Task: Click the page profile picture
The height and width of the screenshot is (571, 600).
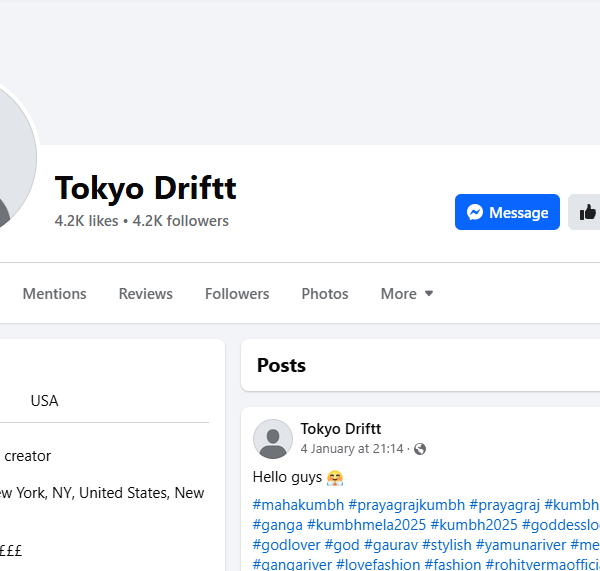Action: (15, 157)
